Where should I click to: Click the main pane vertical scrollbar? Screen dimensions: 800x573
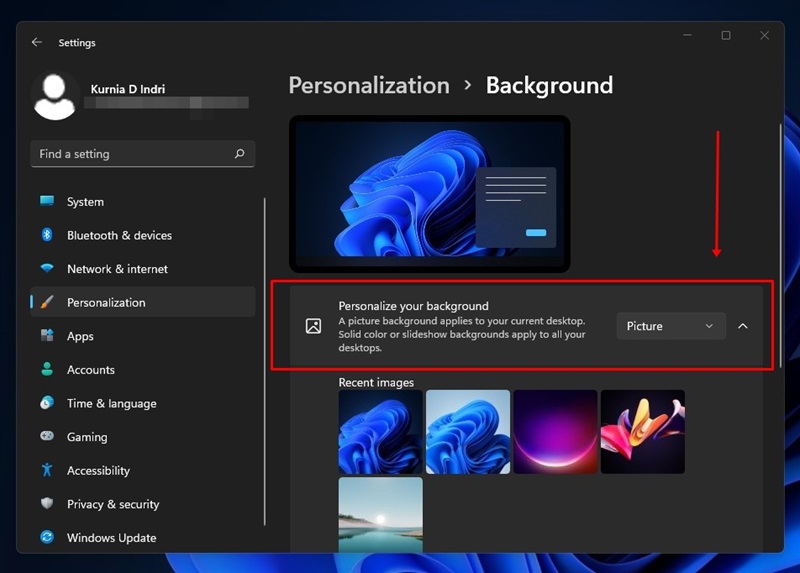[780, 244]
